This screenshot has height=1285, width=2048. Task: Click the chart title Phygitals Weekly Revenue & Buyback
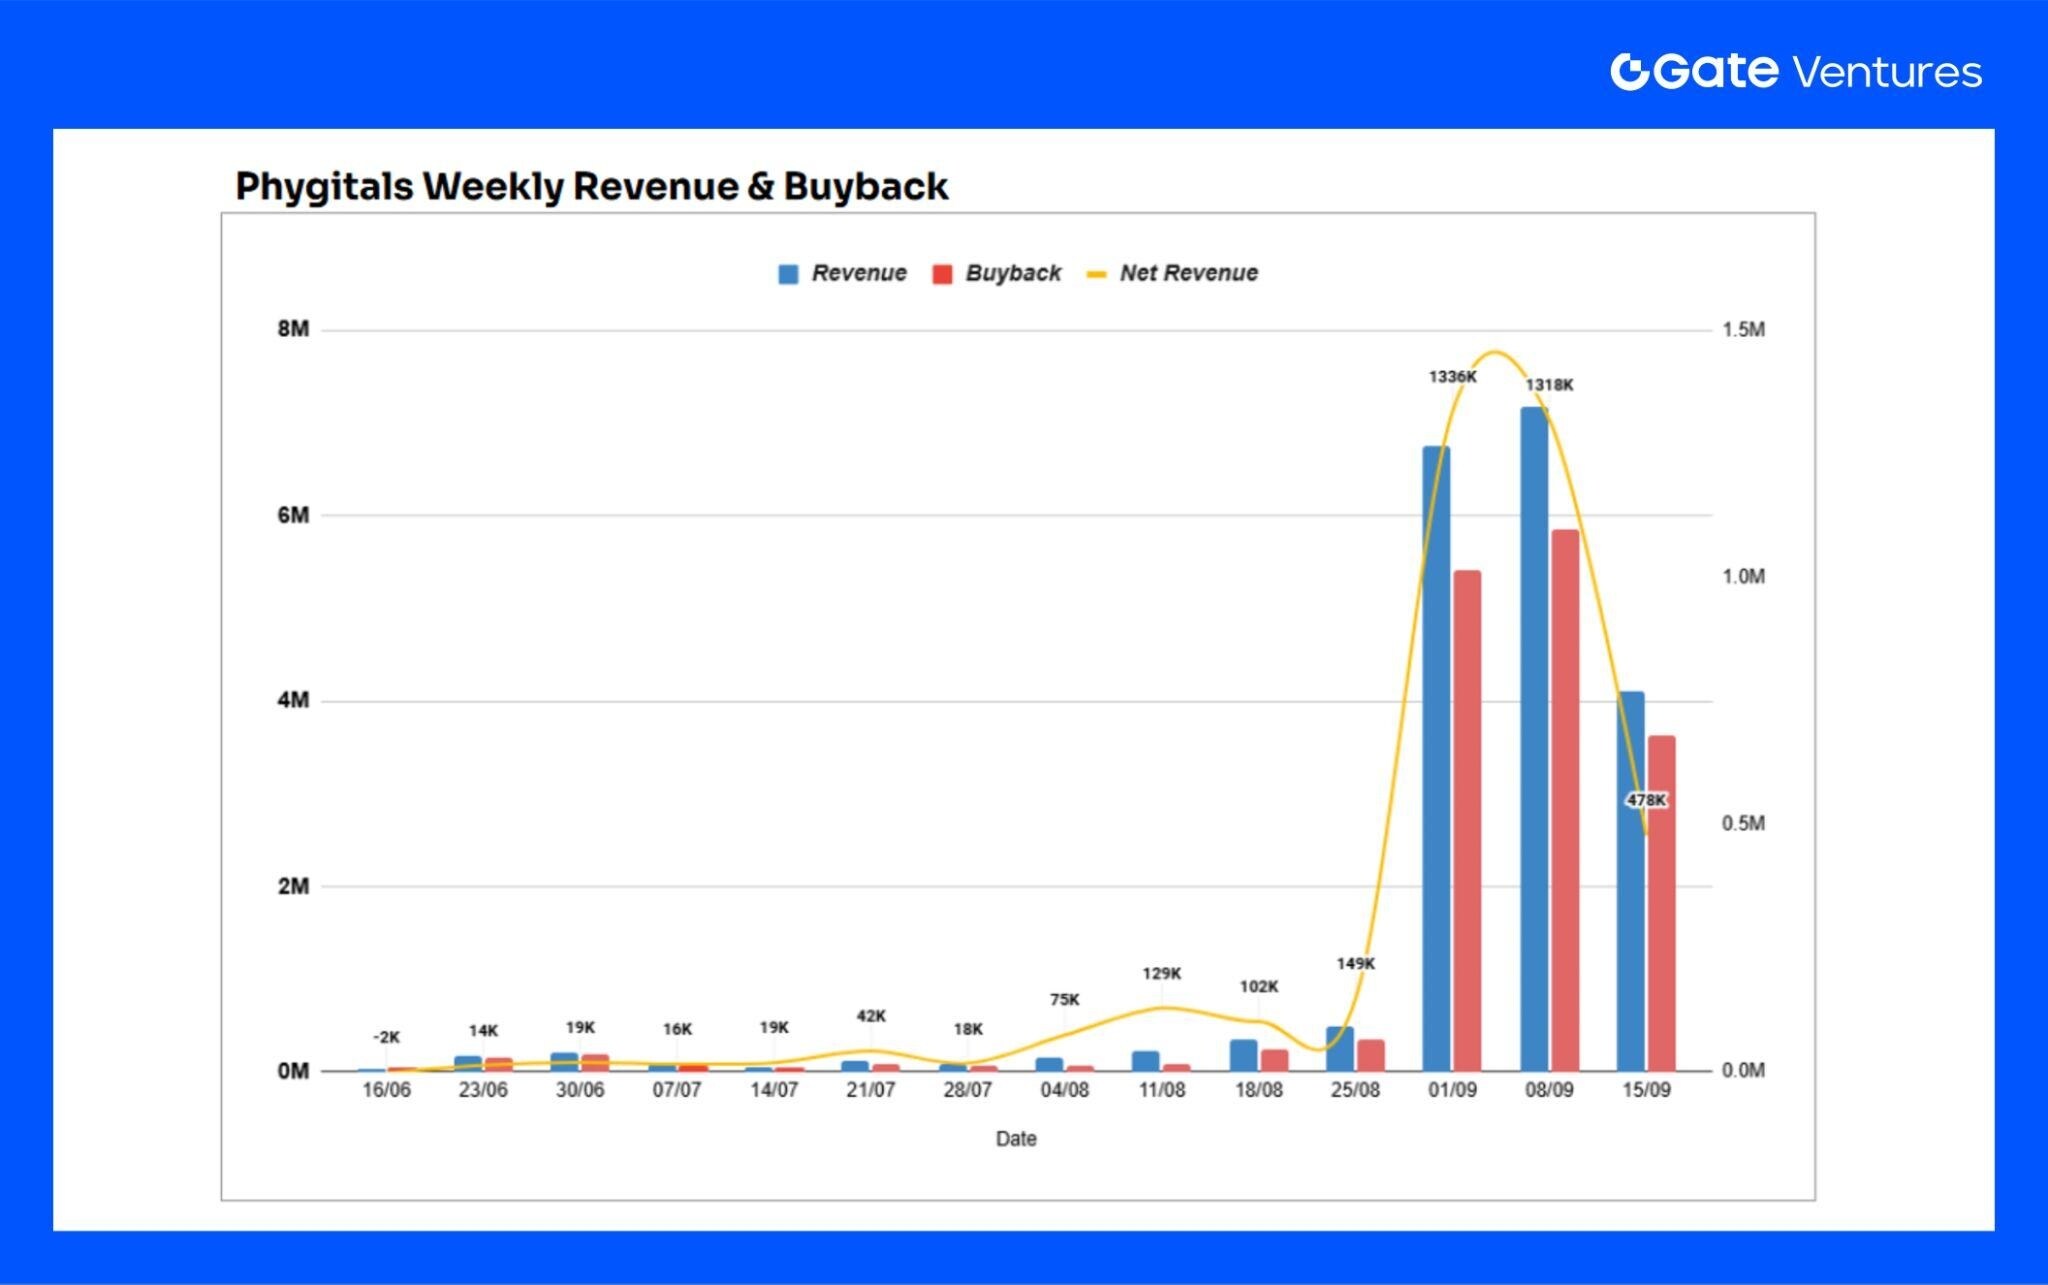tap(592, 187)
